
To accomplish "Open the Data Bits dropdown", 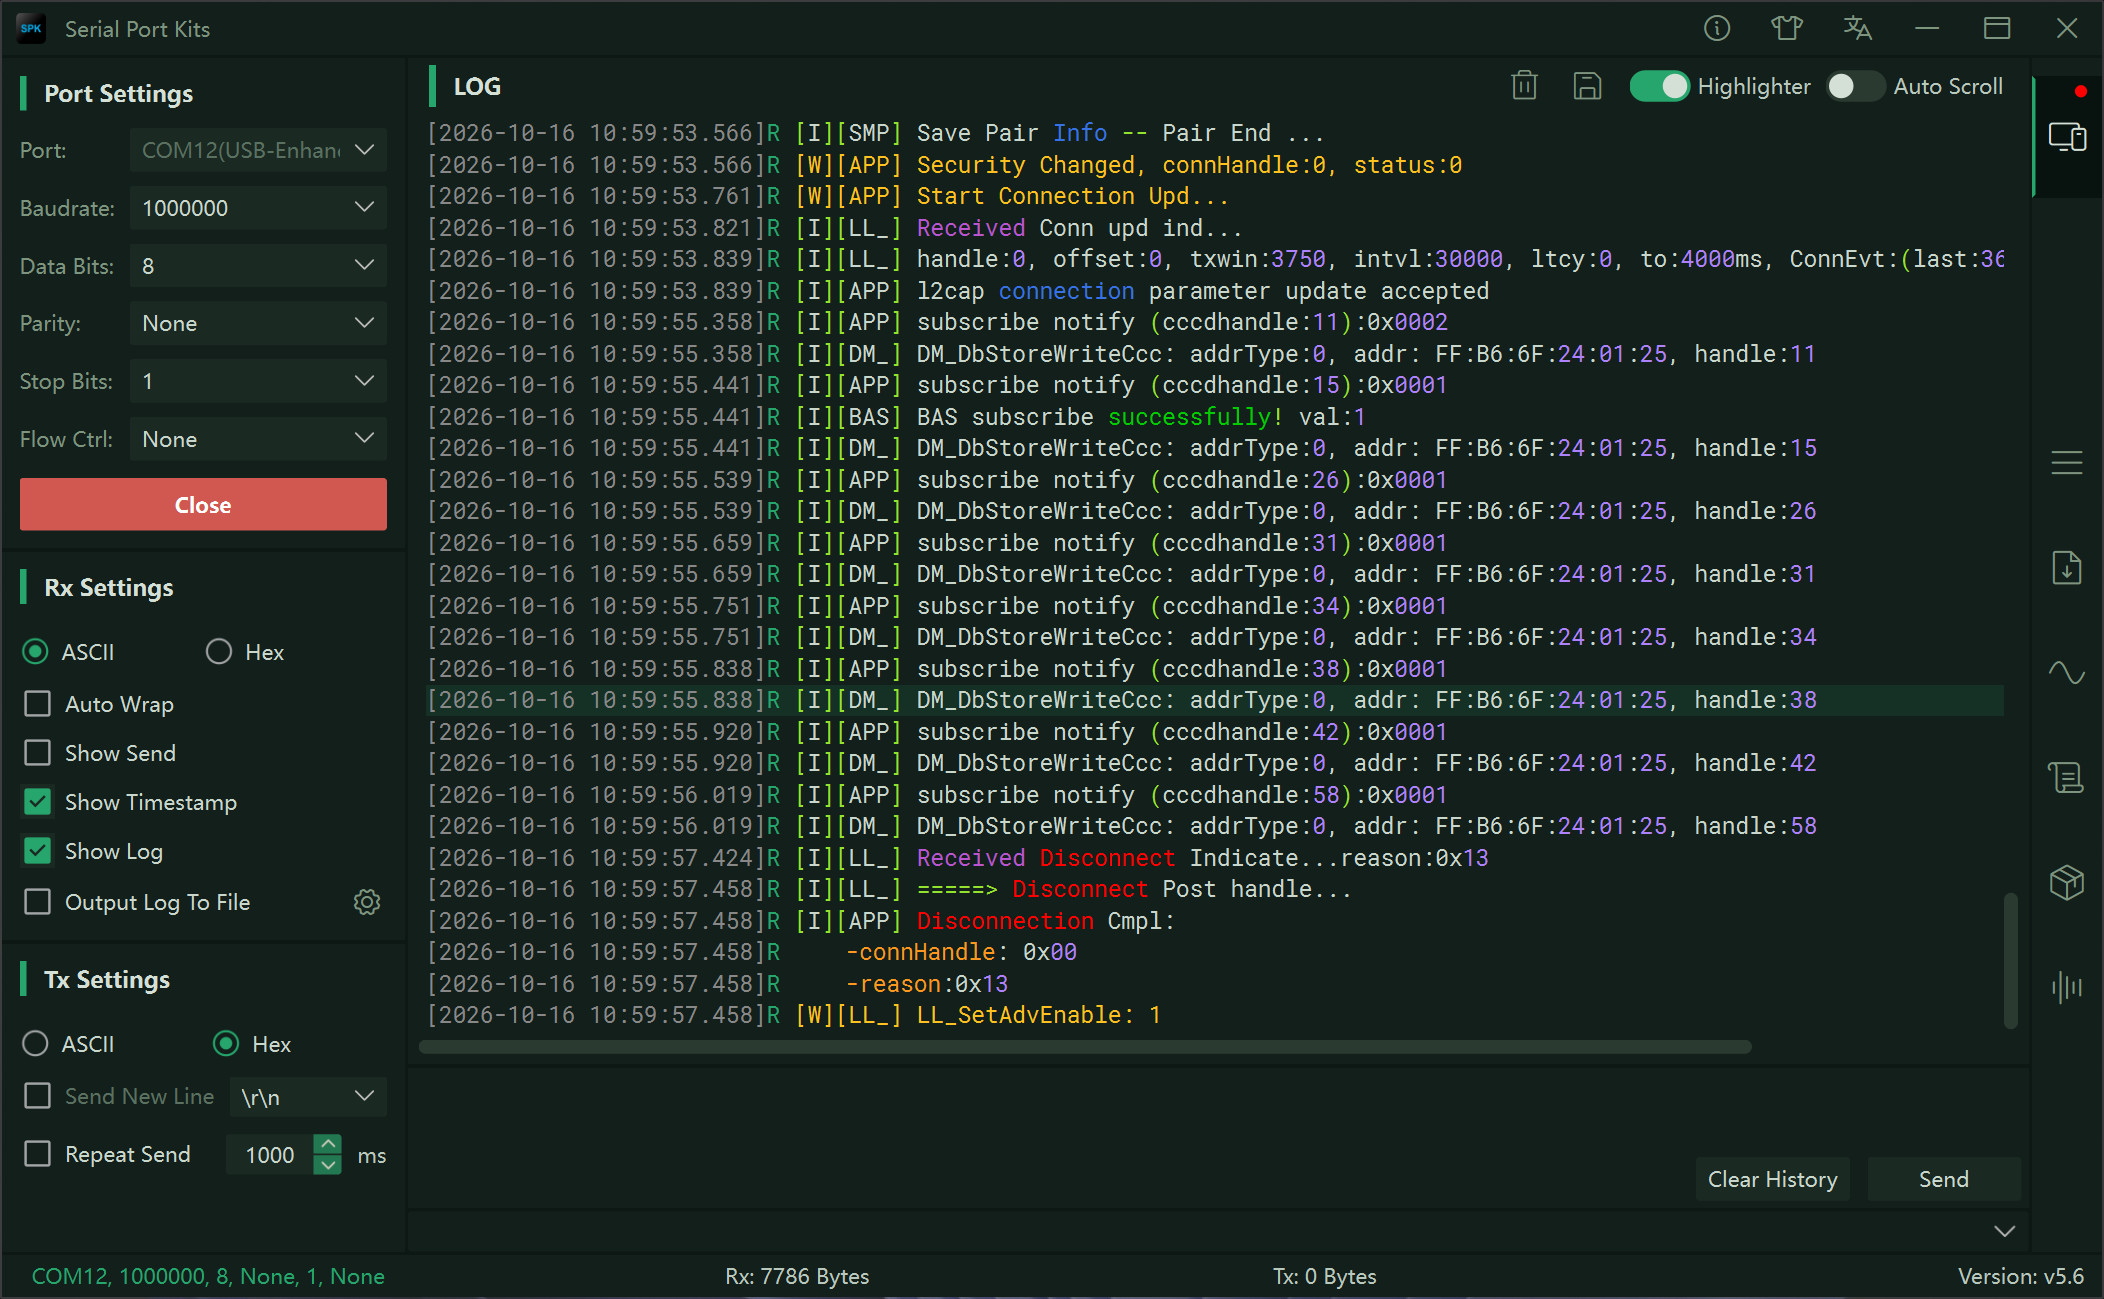I will click(258, 266).
